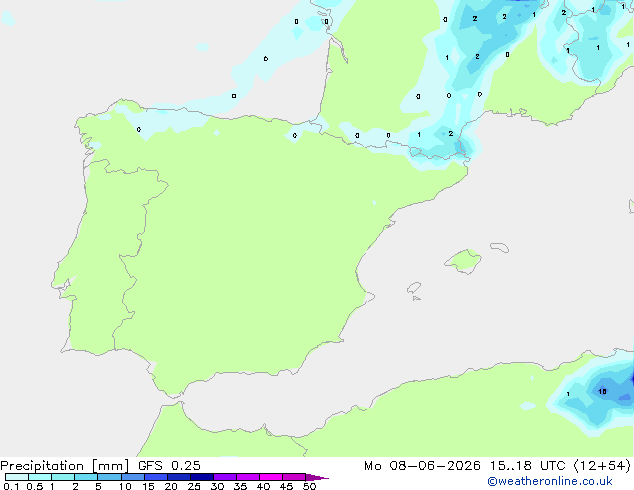Click the above-50 legend arrow tip
Image resolution: width=634 pixels, height=490 pixels.
317,477
